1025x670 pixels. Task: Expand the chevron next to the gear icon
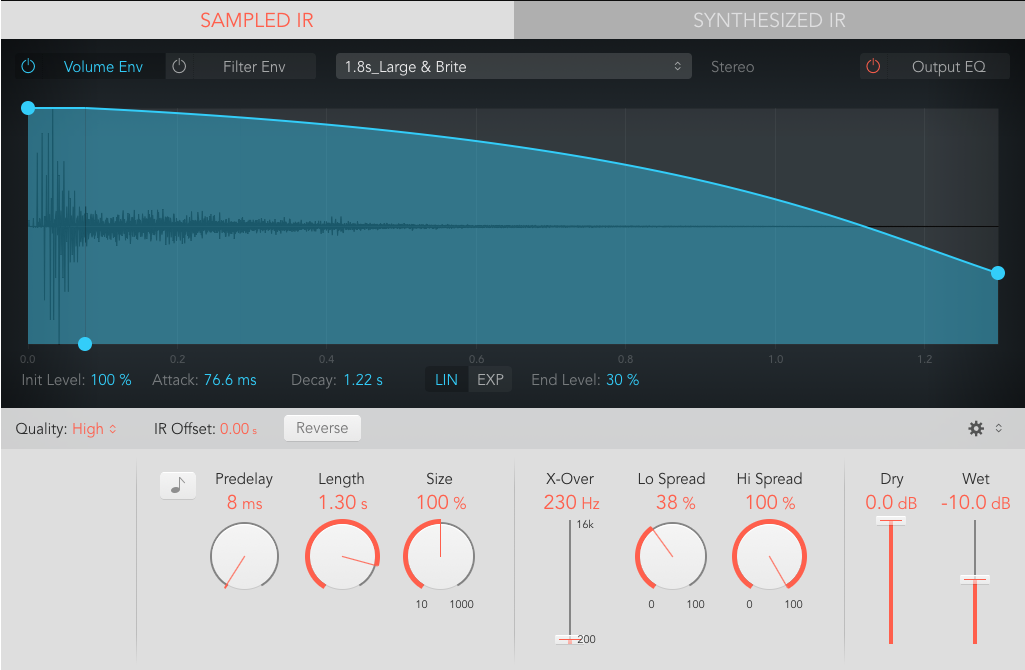[999, 428]
